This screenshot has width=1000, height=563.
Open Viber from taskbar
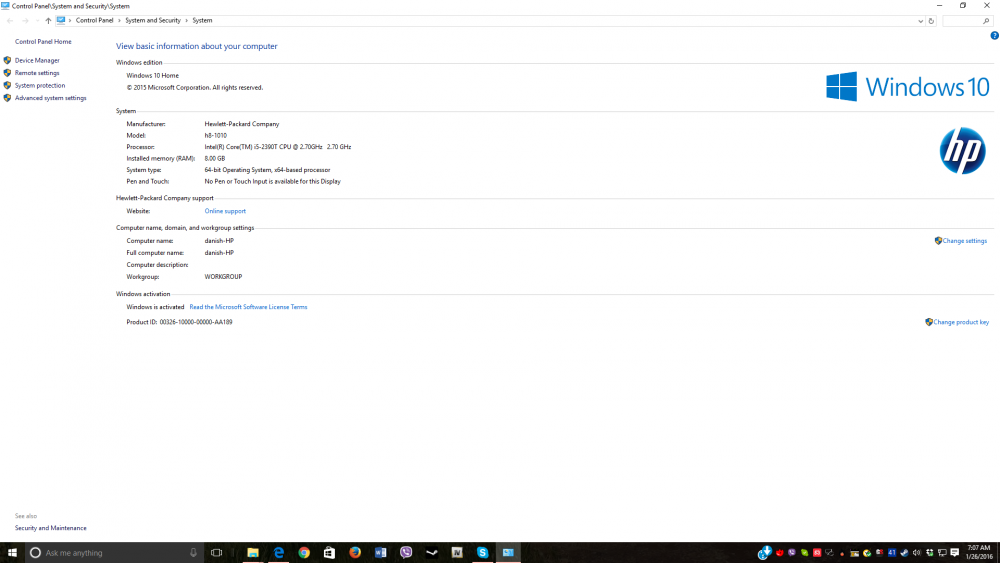[x=406, y=553]
